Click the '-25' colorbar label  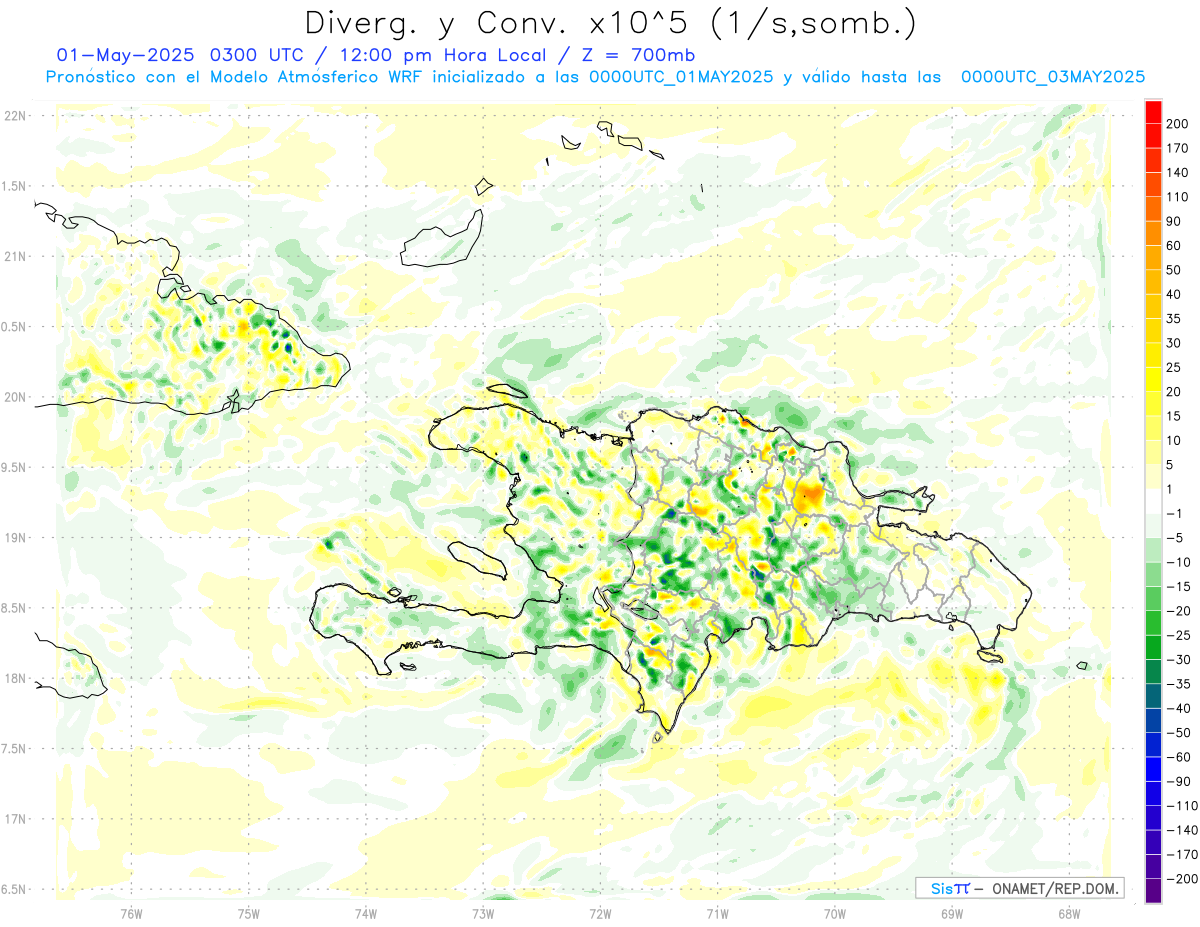[1180, 635]
